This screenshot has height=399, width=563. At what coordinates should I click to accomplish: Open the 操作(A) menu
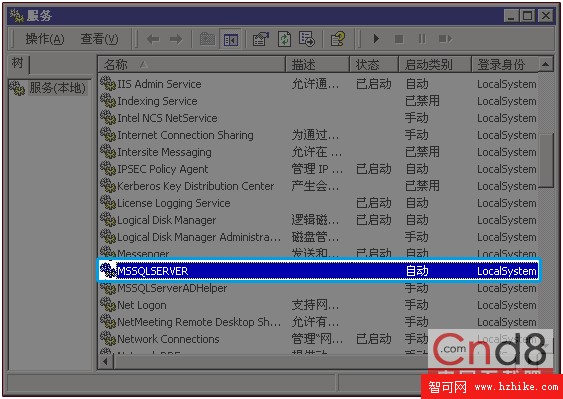point(45,39)
